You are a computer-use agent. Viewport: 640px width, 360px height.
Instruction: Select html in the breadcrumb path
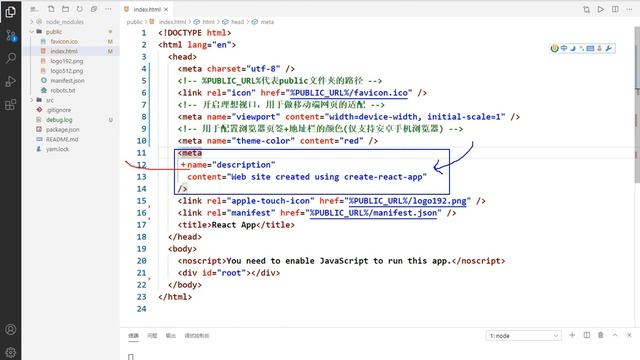pyautogui.click(x=208, y=22)
